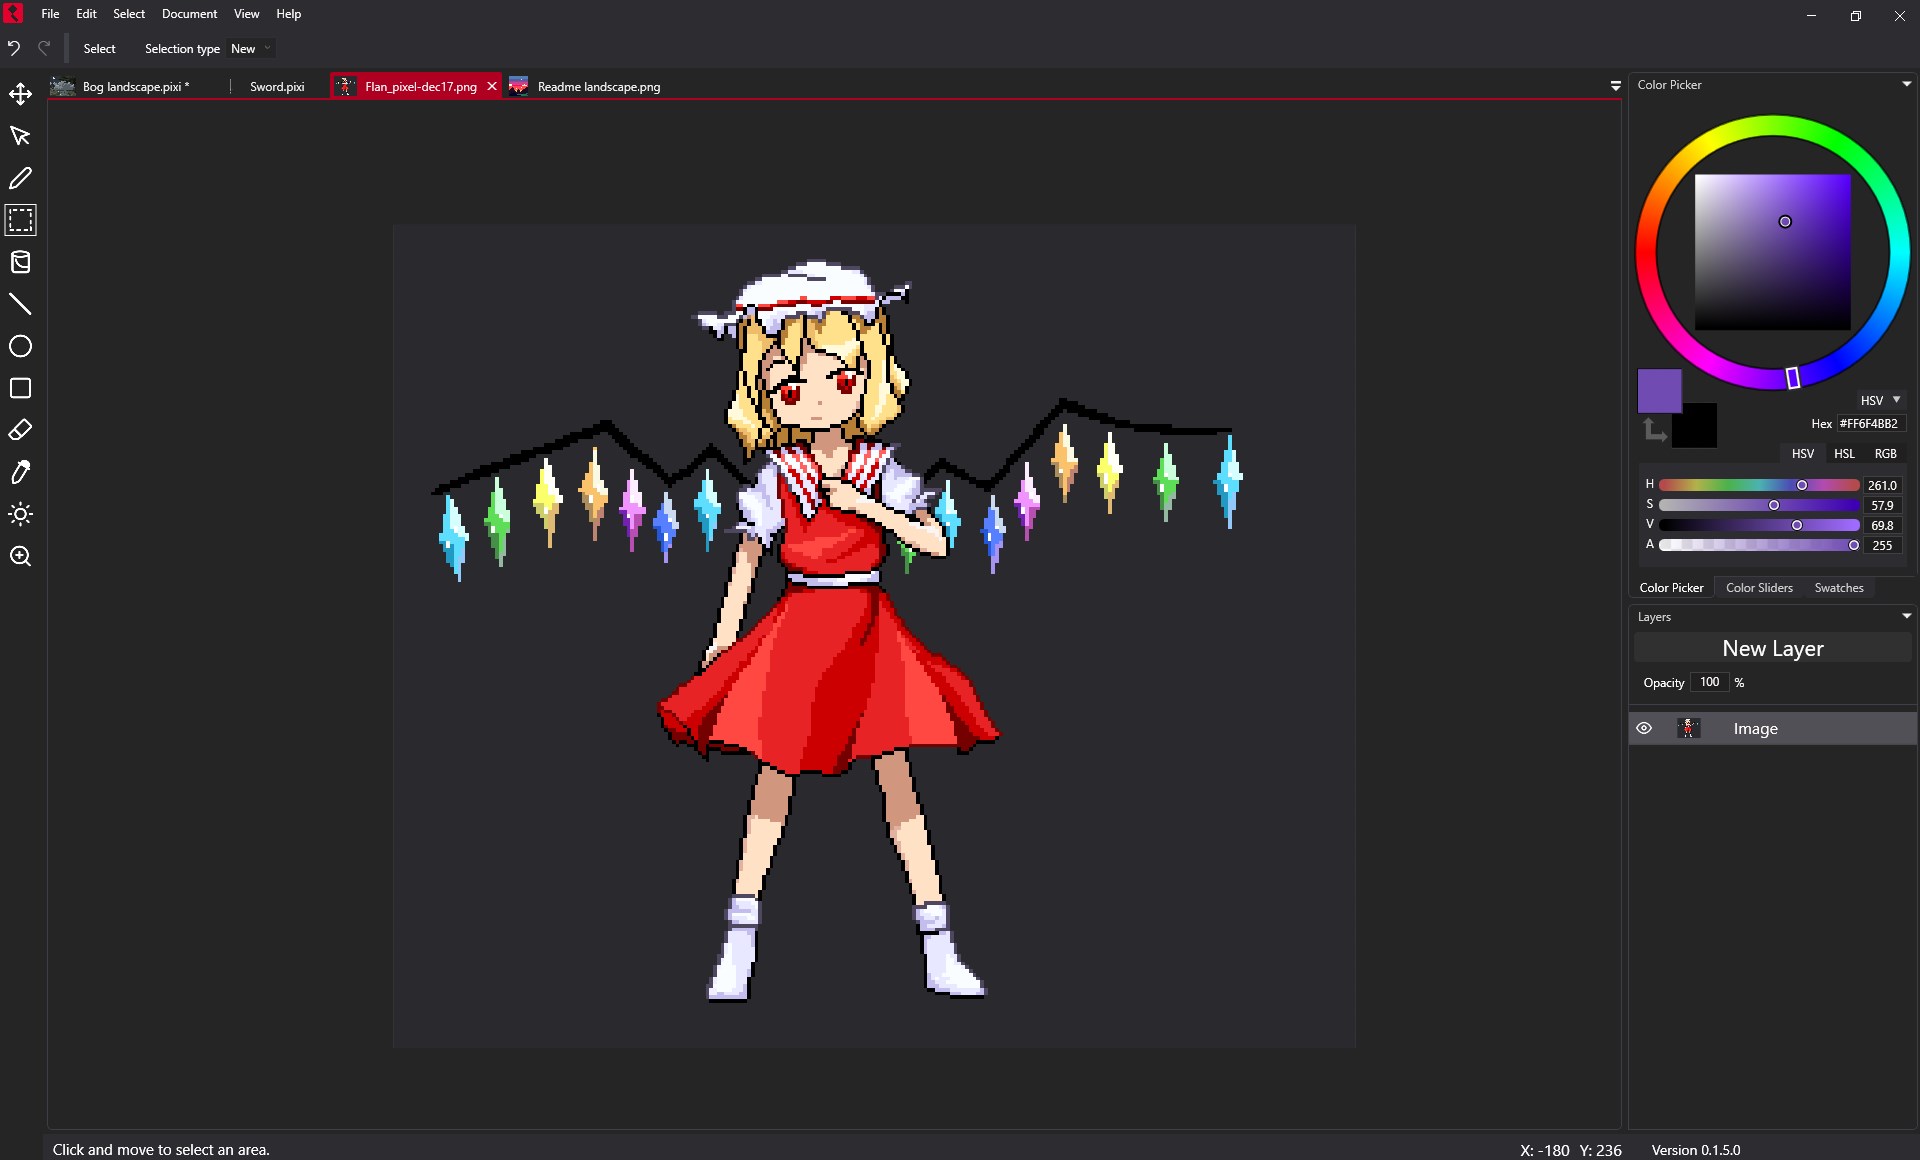Collapse the Layers panel
The image size is (1920, 1160).
pyautogui.click(x=1906, y=616)
